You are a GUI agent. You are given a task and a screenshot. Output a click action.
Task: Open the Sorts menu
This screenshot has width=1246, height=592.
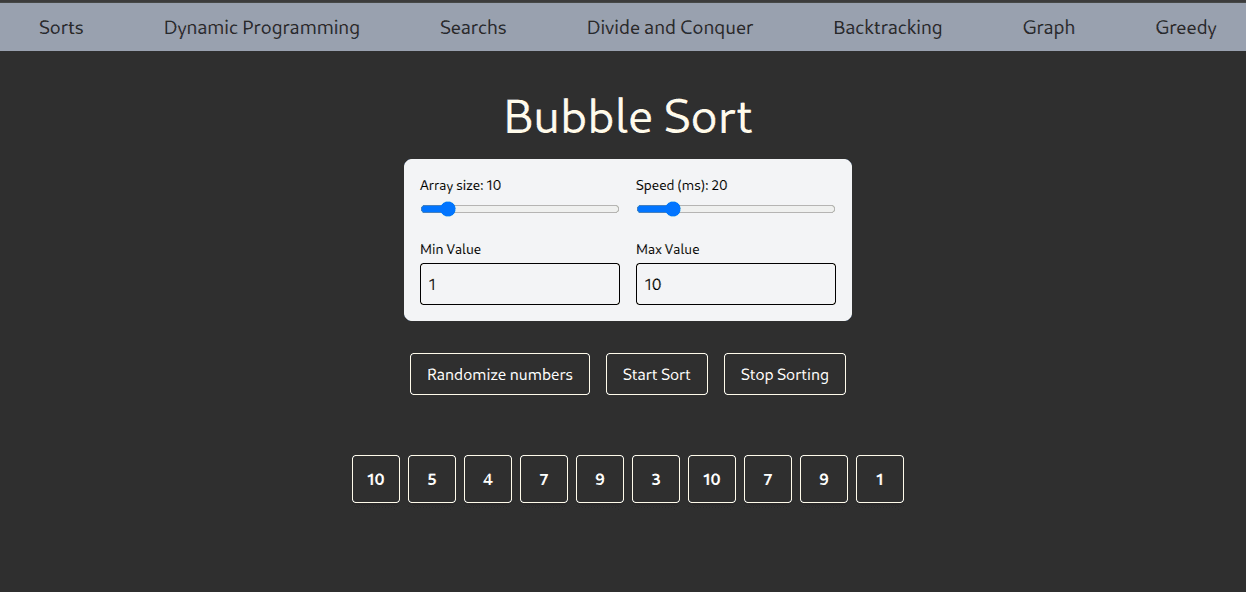[x=61, y=27]
